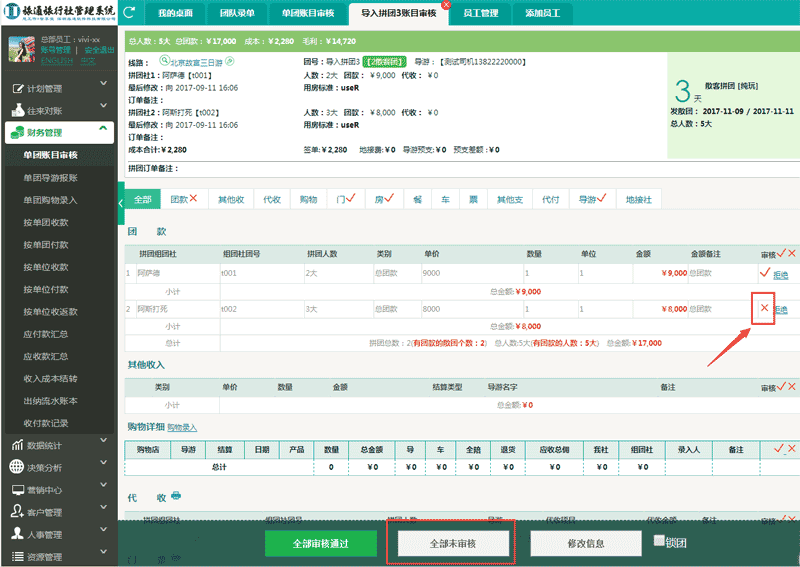800x567 pixels.
Task: Click 拒绝 on the 阿斯打死 row
Action: pos(781,309)
